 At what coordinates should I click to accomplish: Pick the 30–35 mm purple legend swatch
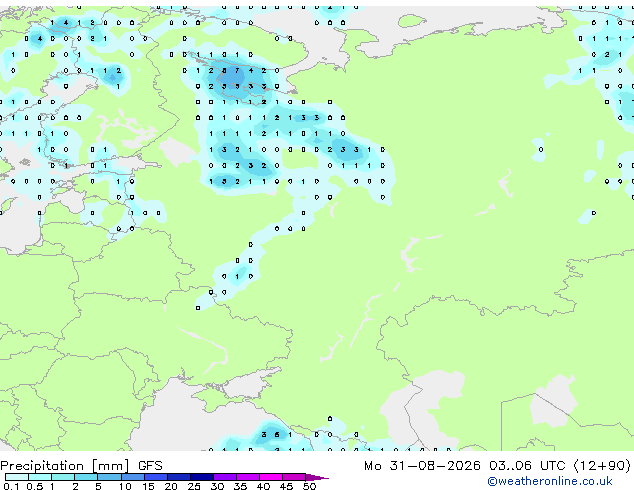coord(225,477)
